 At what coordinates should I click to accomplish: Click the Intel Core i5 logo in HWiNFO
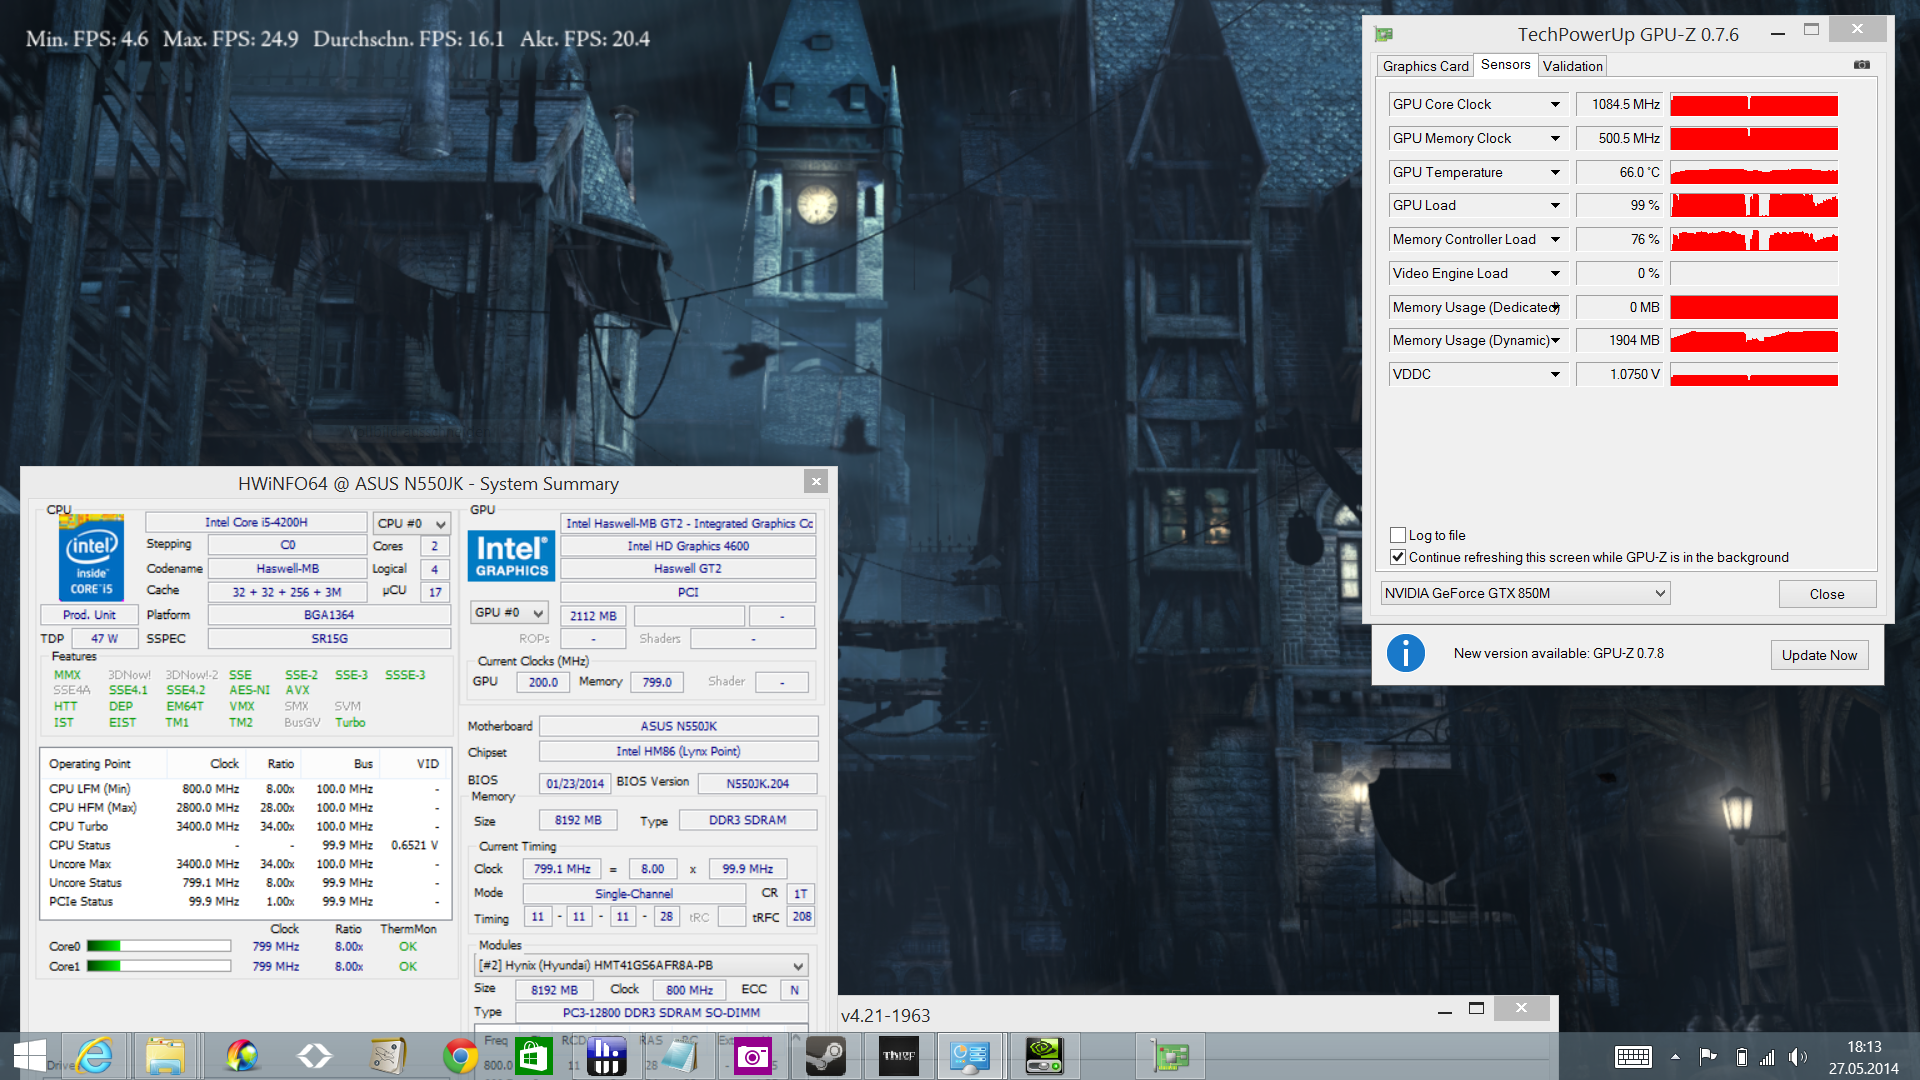[x=91, y=558]
